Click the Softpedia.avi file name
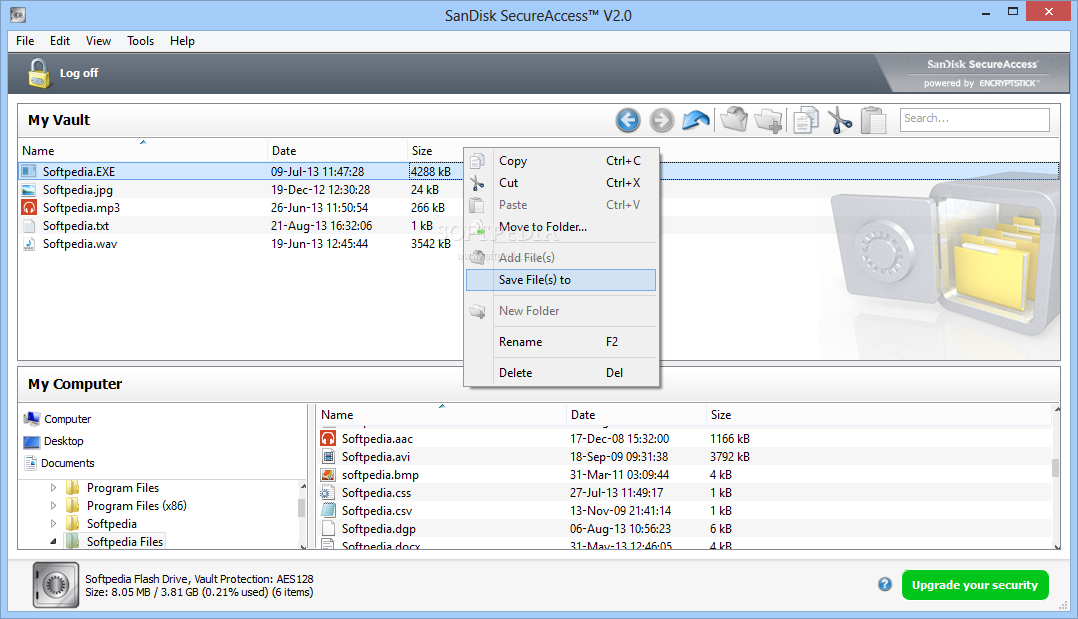Screen dimensions: 1078x619 click(375, 457)
